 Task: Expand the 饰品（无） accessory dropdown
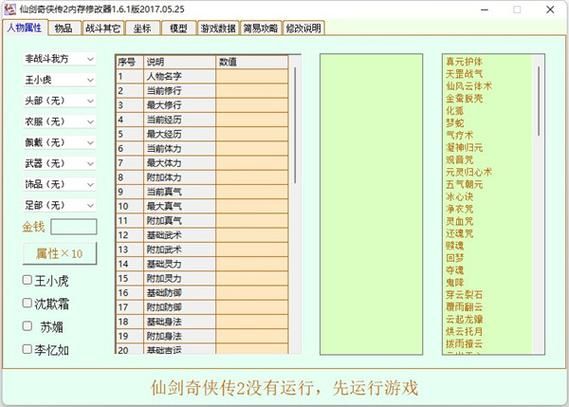point(60,184)
